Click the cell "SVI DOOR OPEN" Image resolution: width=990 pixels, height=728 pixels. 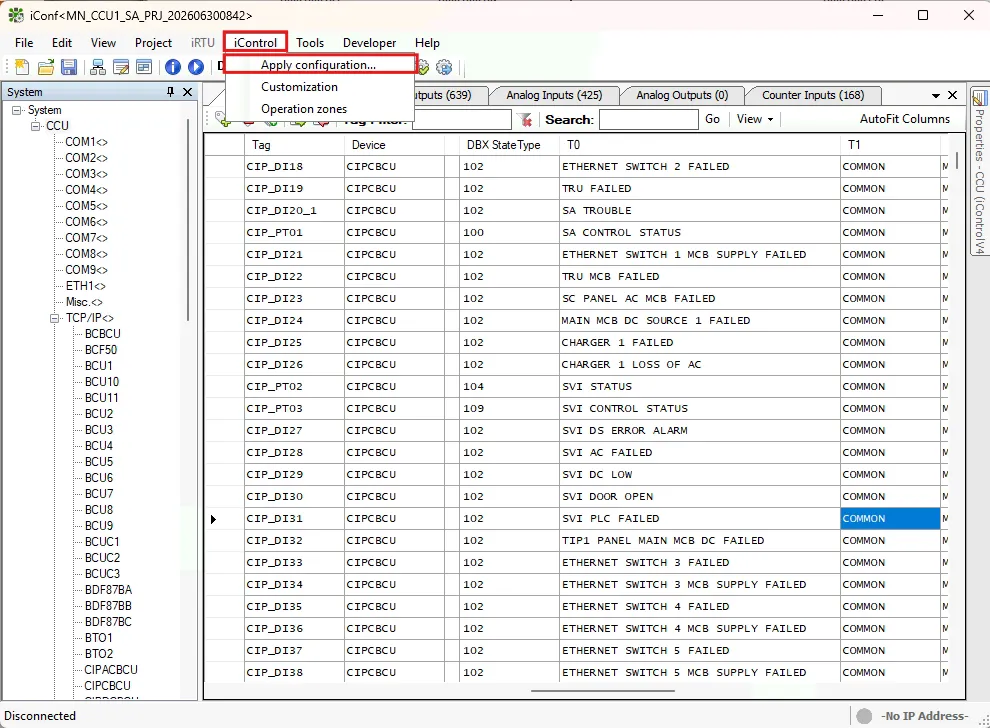(700, 497)
